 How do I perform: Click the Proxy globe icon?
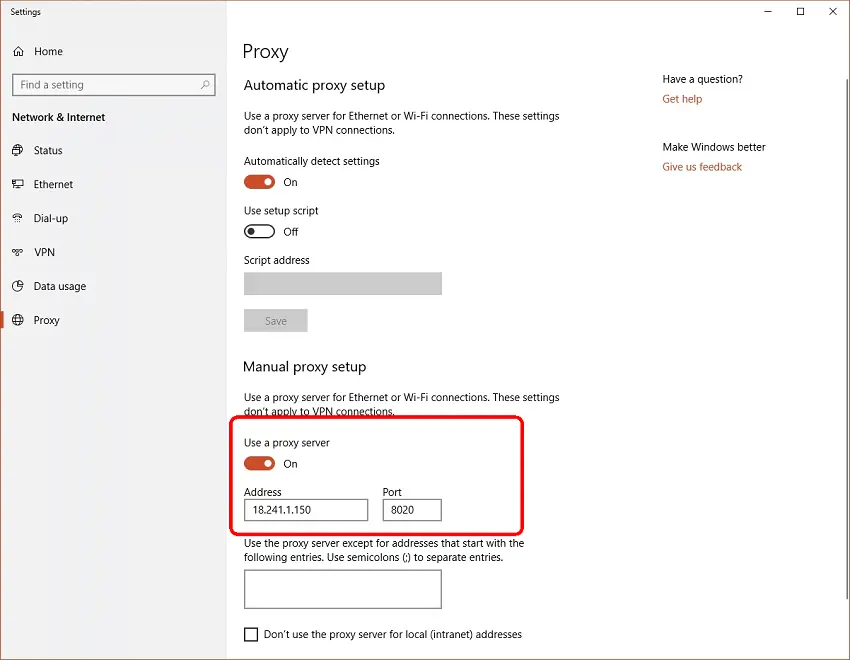[21, 320]
